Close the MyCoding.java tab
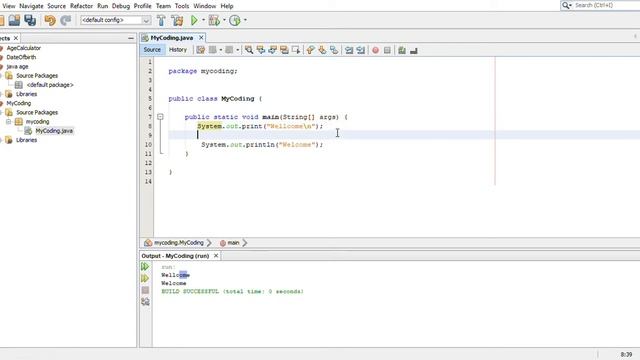The height and width of the screenshot is (360, 640). [201, 38]
